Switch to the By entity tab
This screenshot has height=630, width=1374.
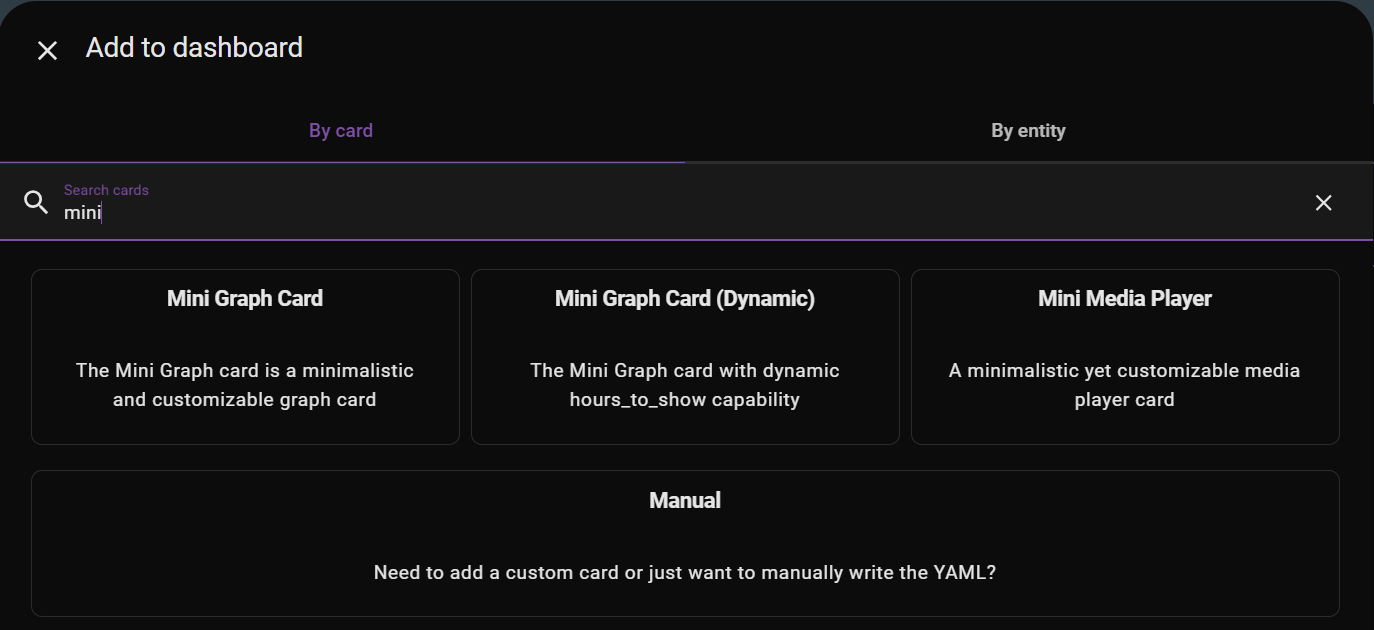pos(1028,131)
